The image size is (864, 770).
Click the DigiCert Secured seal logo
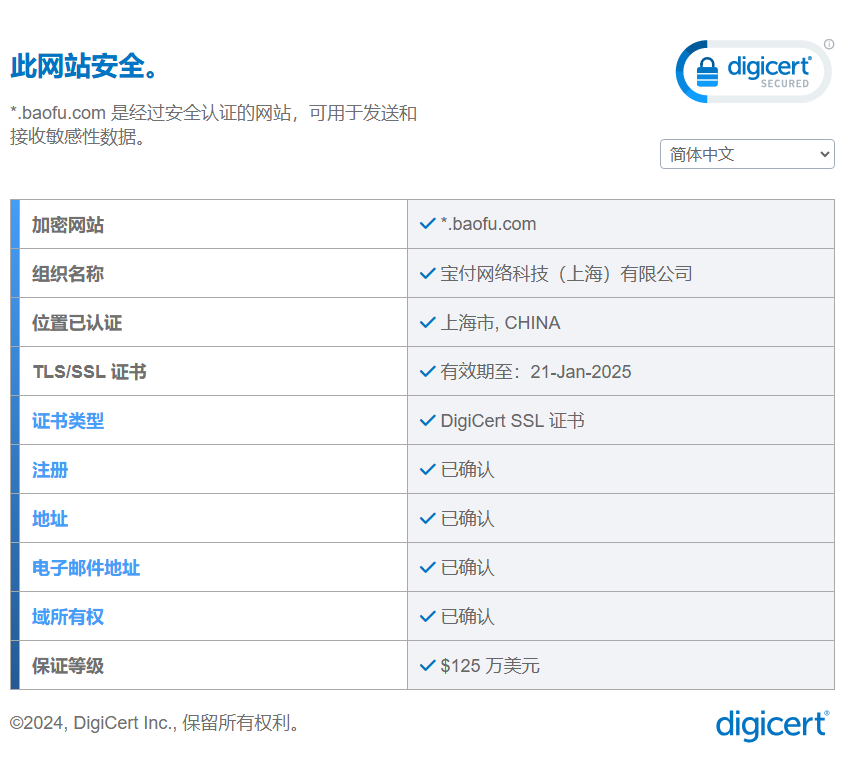753,72
